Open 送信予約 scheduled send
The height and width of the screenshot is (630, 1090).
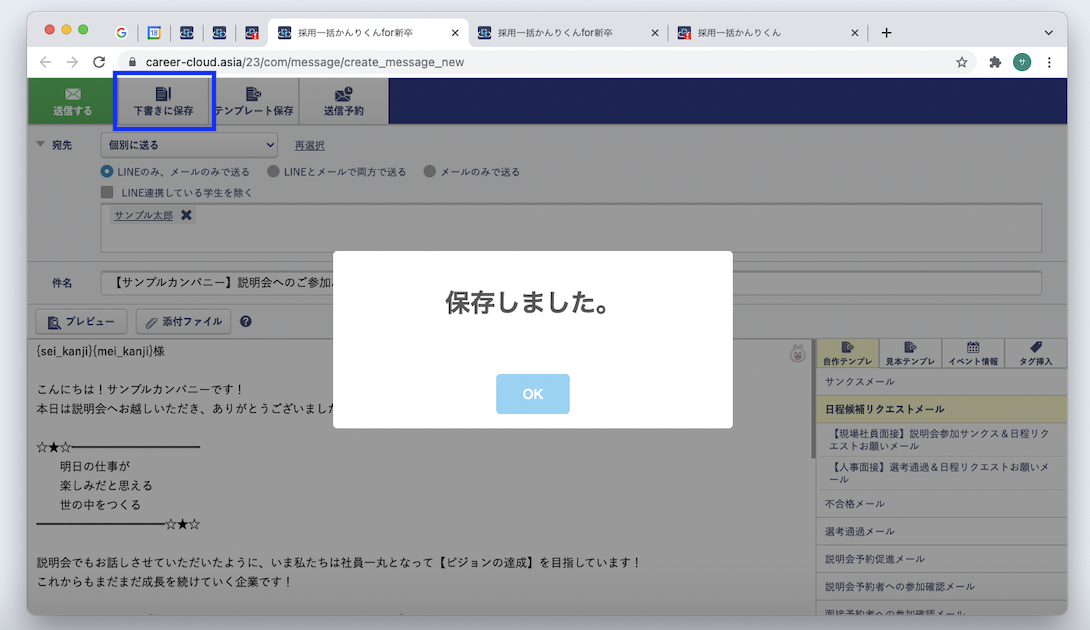343,100
